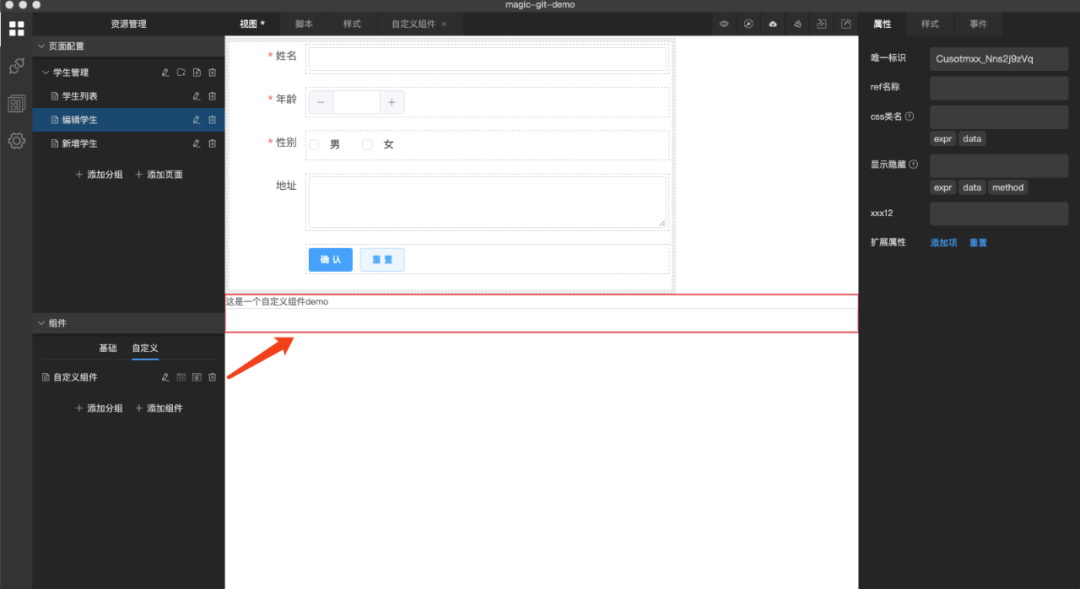Click add-folder icon for 学生管理 group
The width and height of the screenshot is (1080, 589).
tap(181, 72)
